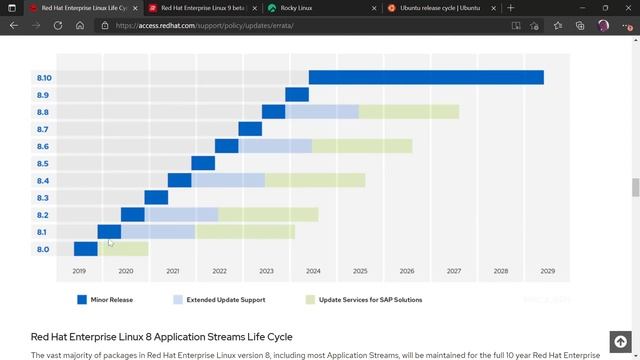Open the browser profile avatar
The height and width of the screenshot is (360, 640).
point(603,26)
